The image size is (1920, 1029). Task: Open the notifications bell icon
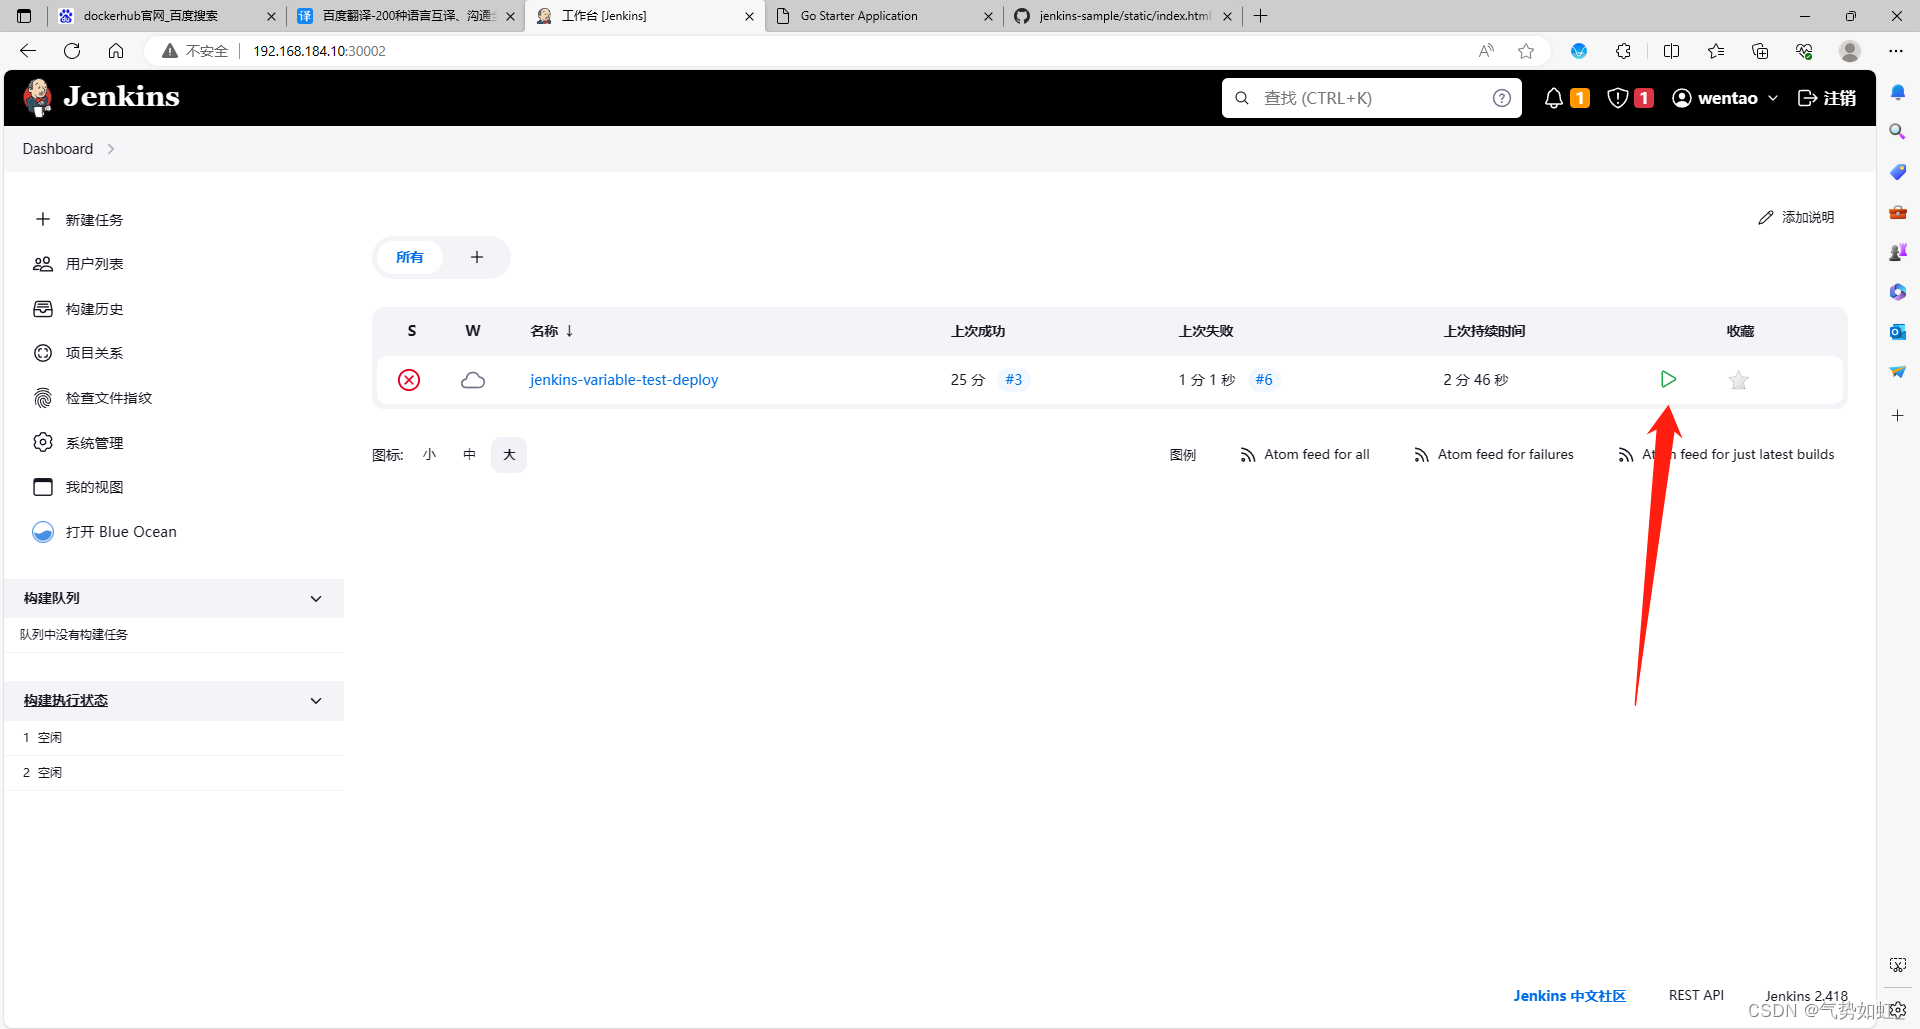click(x=1554, y=98)
